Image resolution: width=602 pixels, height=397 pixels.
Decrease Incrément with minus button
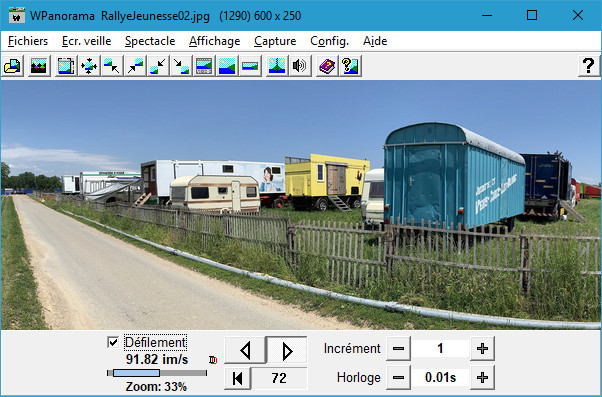coord(398,349)
